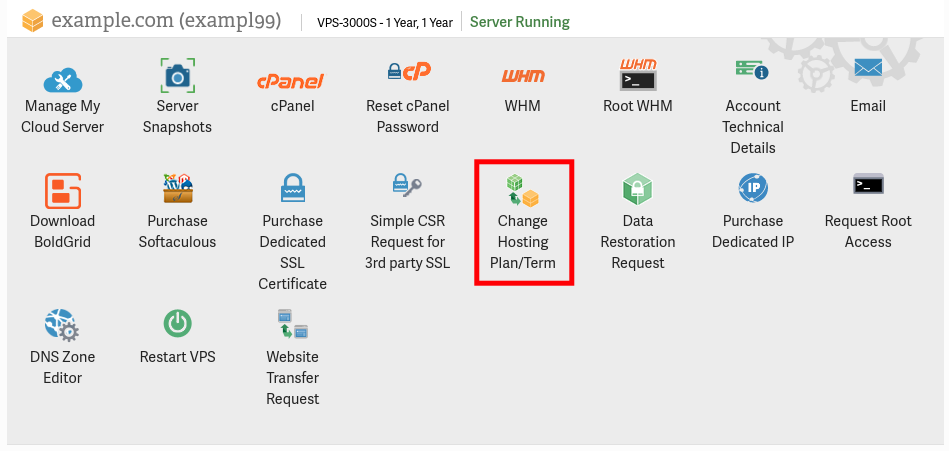Click the Purchase Dedicated IP icon
Viewport: 949px width, 451px height.
pyautogui.click(x=752, y=187)
